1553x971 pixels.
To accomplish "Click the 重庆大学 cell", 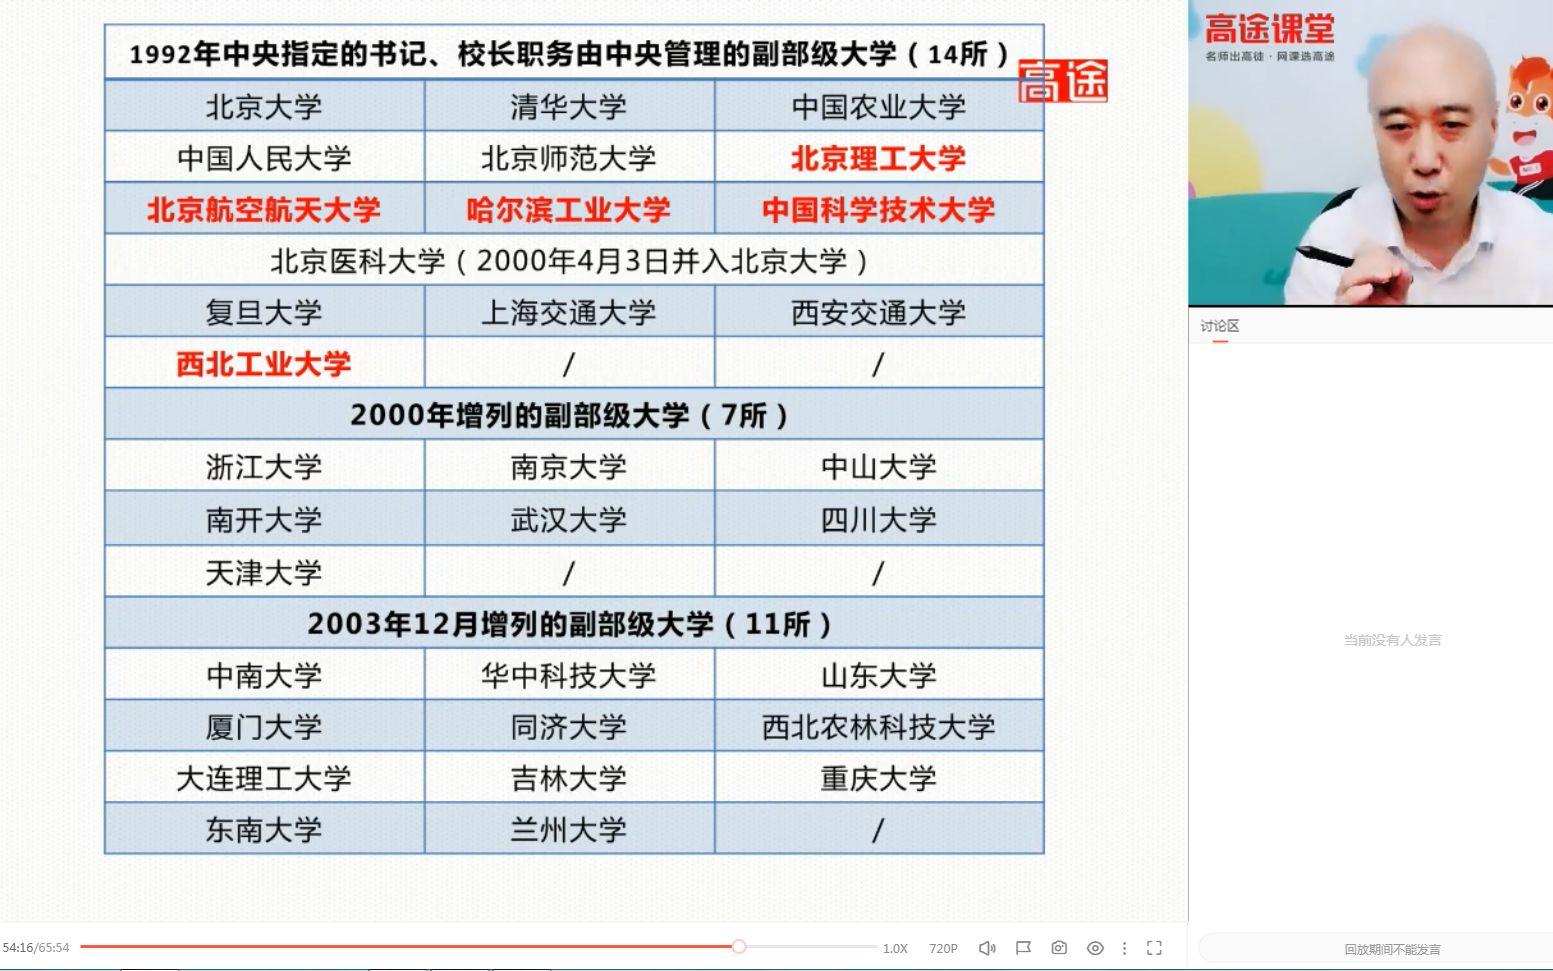I will [879, 777].
